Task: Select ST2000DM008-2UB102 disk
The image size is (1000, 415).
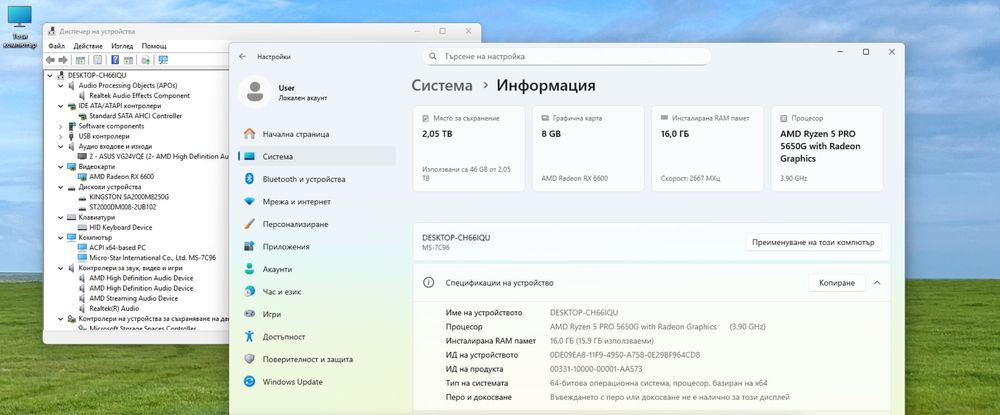Action: (x=123, y=207)
